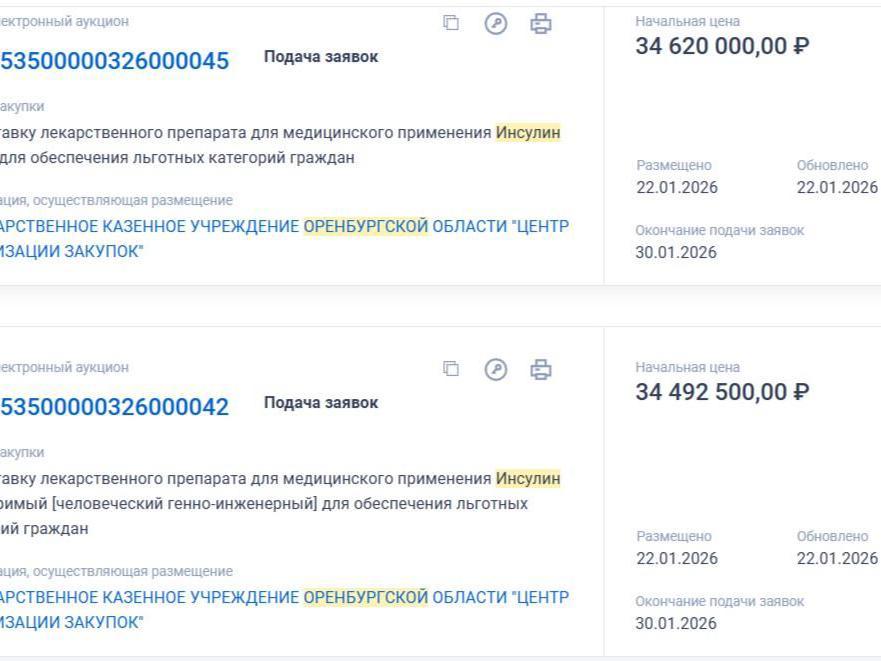Click the first card's 'Размещено' date
The image size is (881, 661).
pyautogui.click(x=677, y=188)
